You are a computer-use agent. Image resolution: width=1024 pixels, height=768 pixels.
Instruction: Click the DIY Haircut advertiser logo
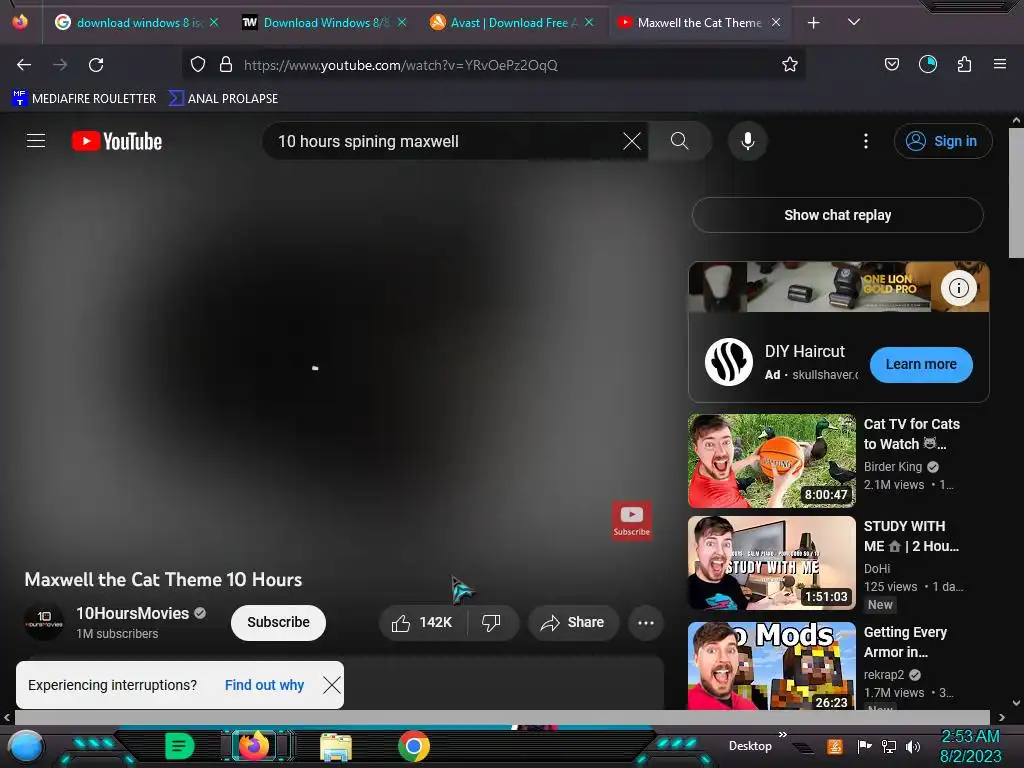[x=728, y=362]
